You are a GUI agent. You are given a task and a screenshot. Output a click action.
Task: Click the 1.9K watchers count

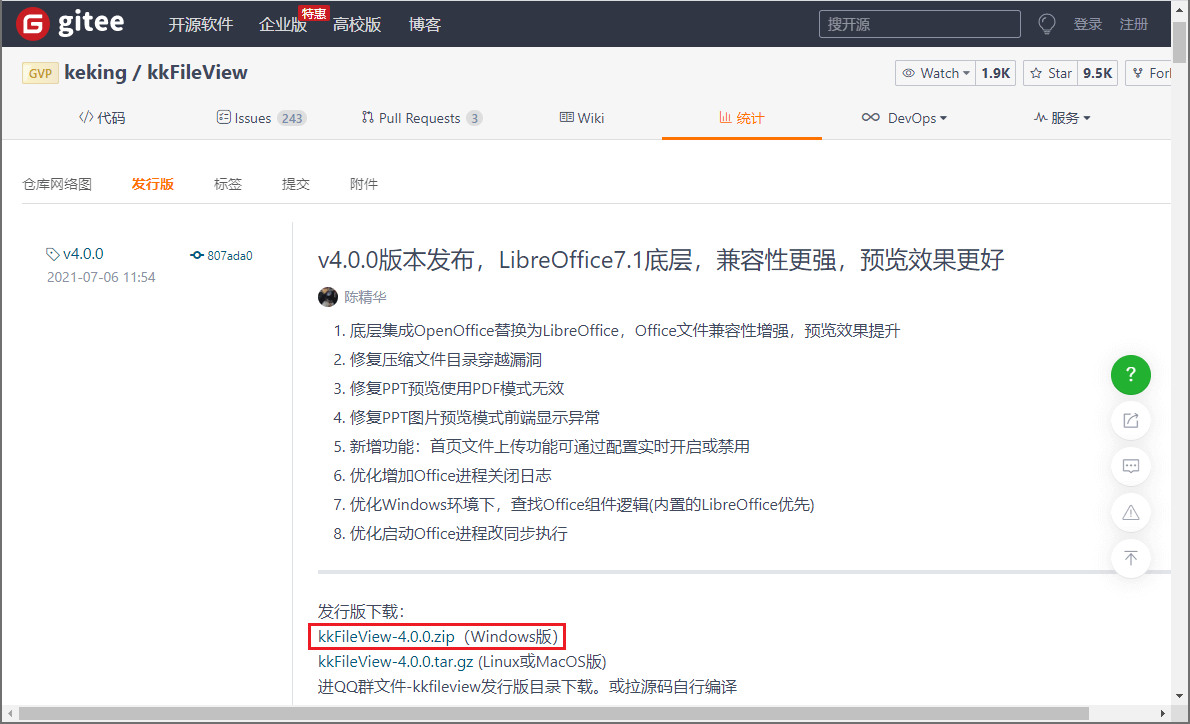[x=995, y=73]
